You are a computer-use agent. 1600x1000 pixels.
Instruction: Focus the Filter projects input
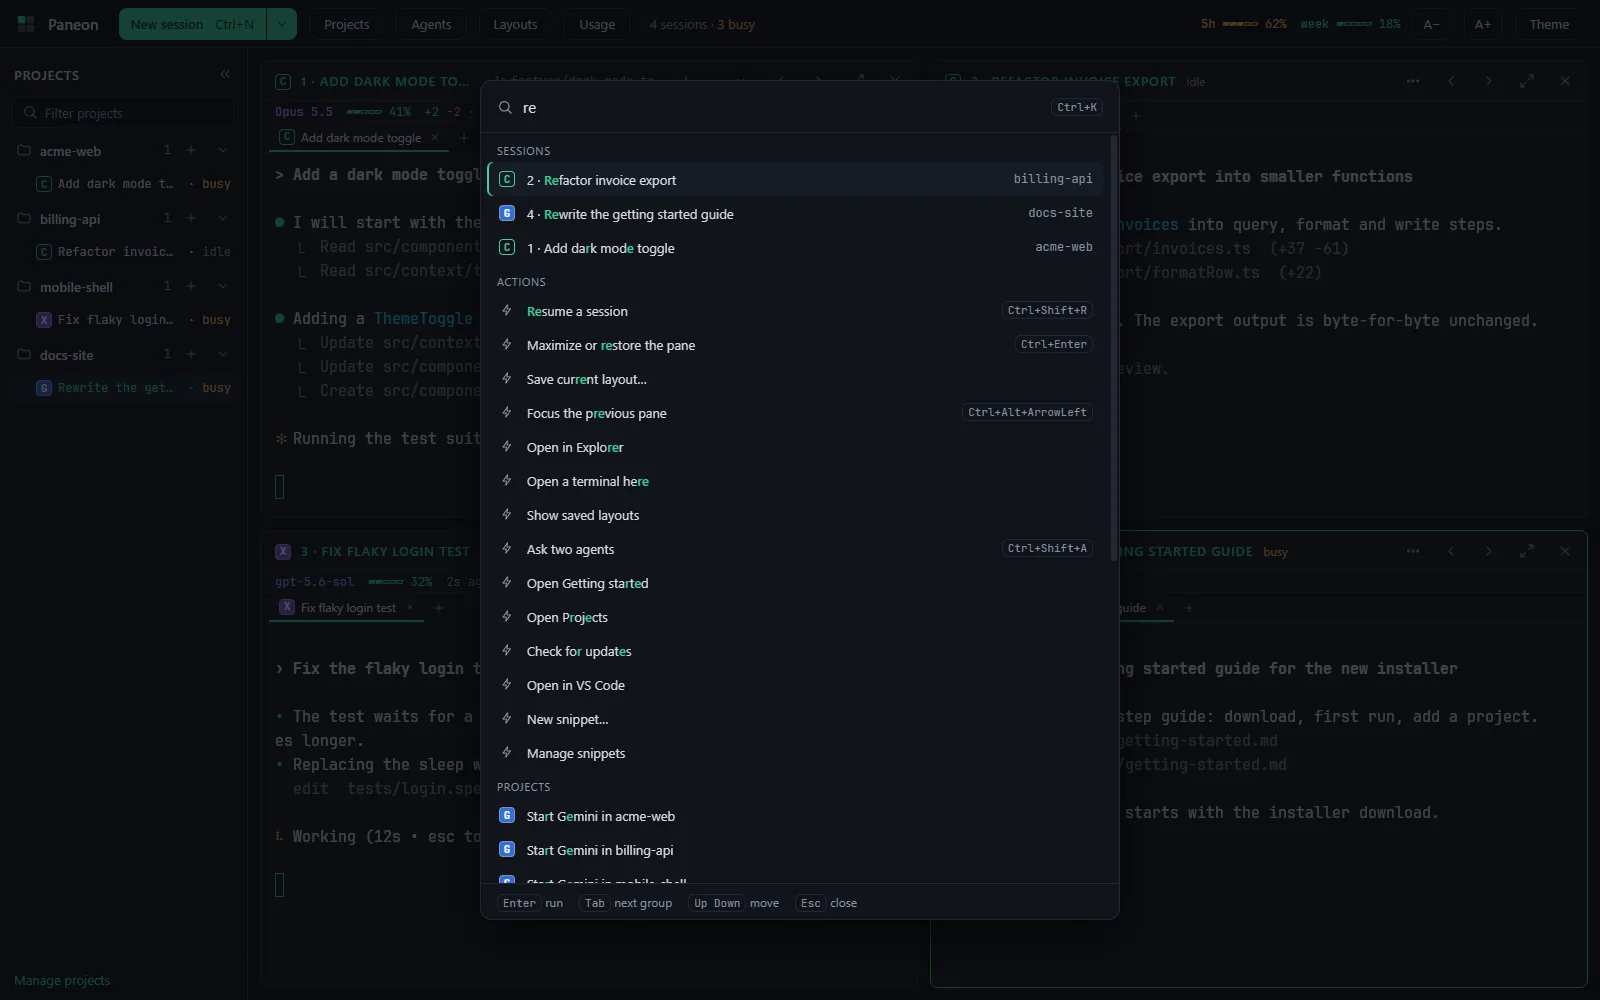coord(124,113)
